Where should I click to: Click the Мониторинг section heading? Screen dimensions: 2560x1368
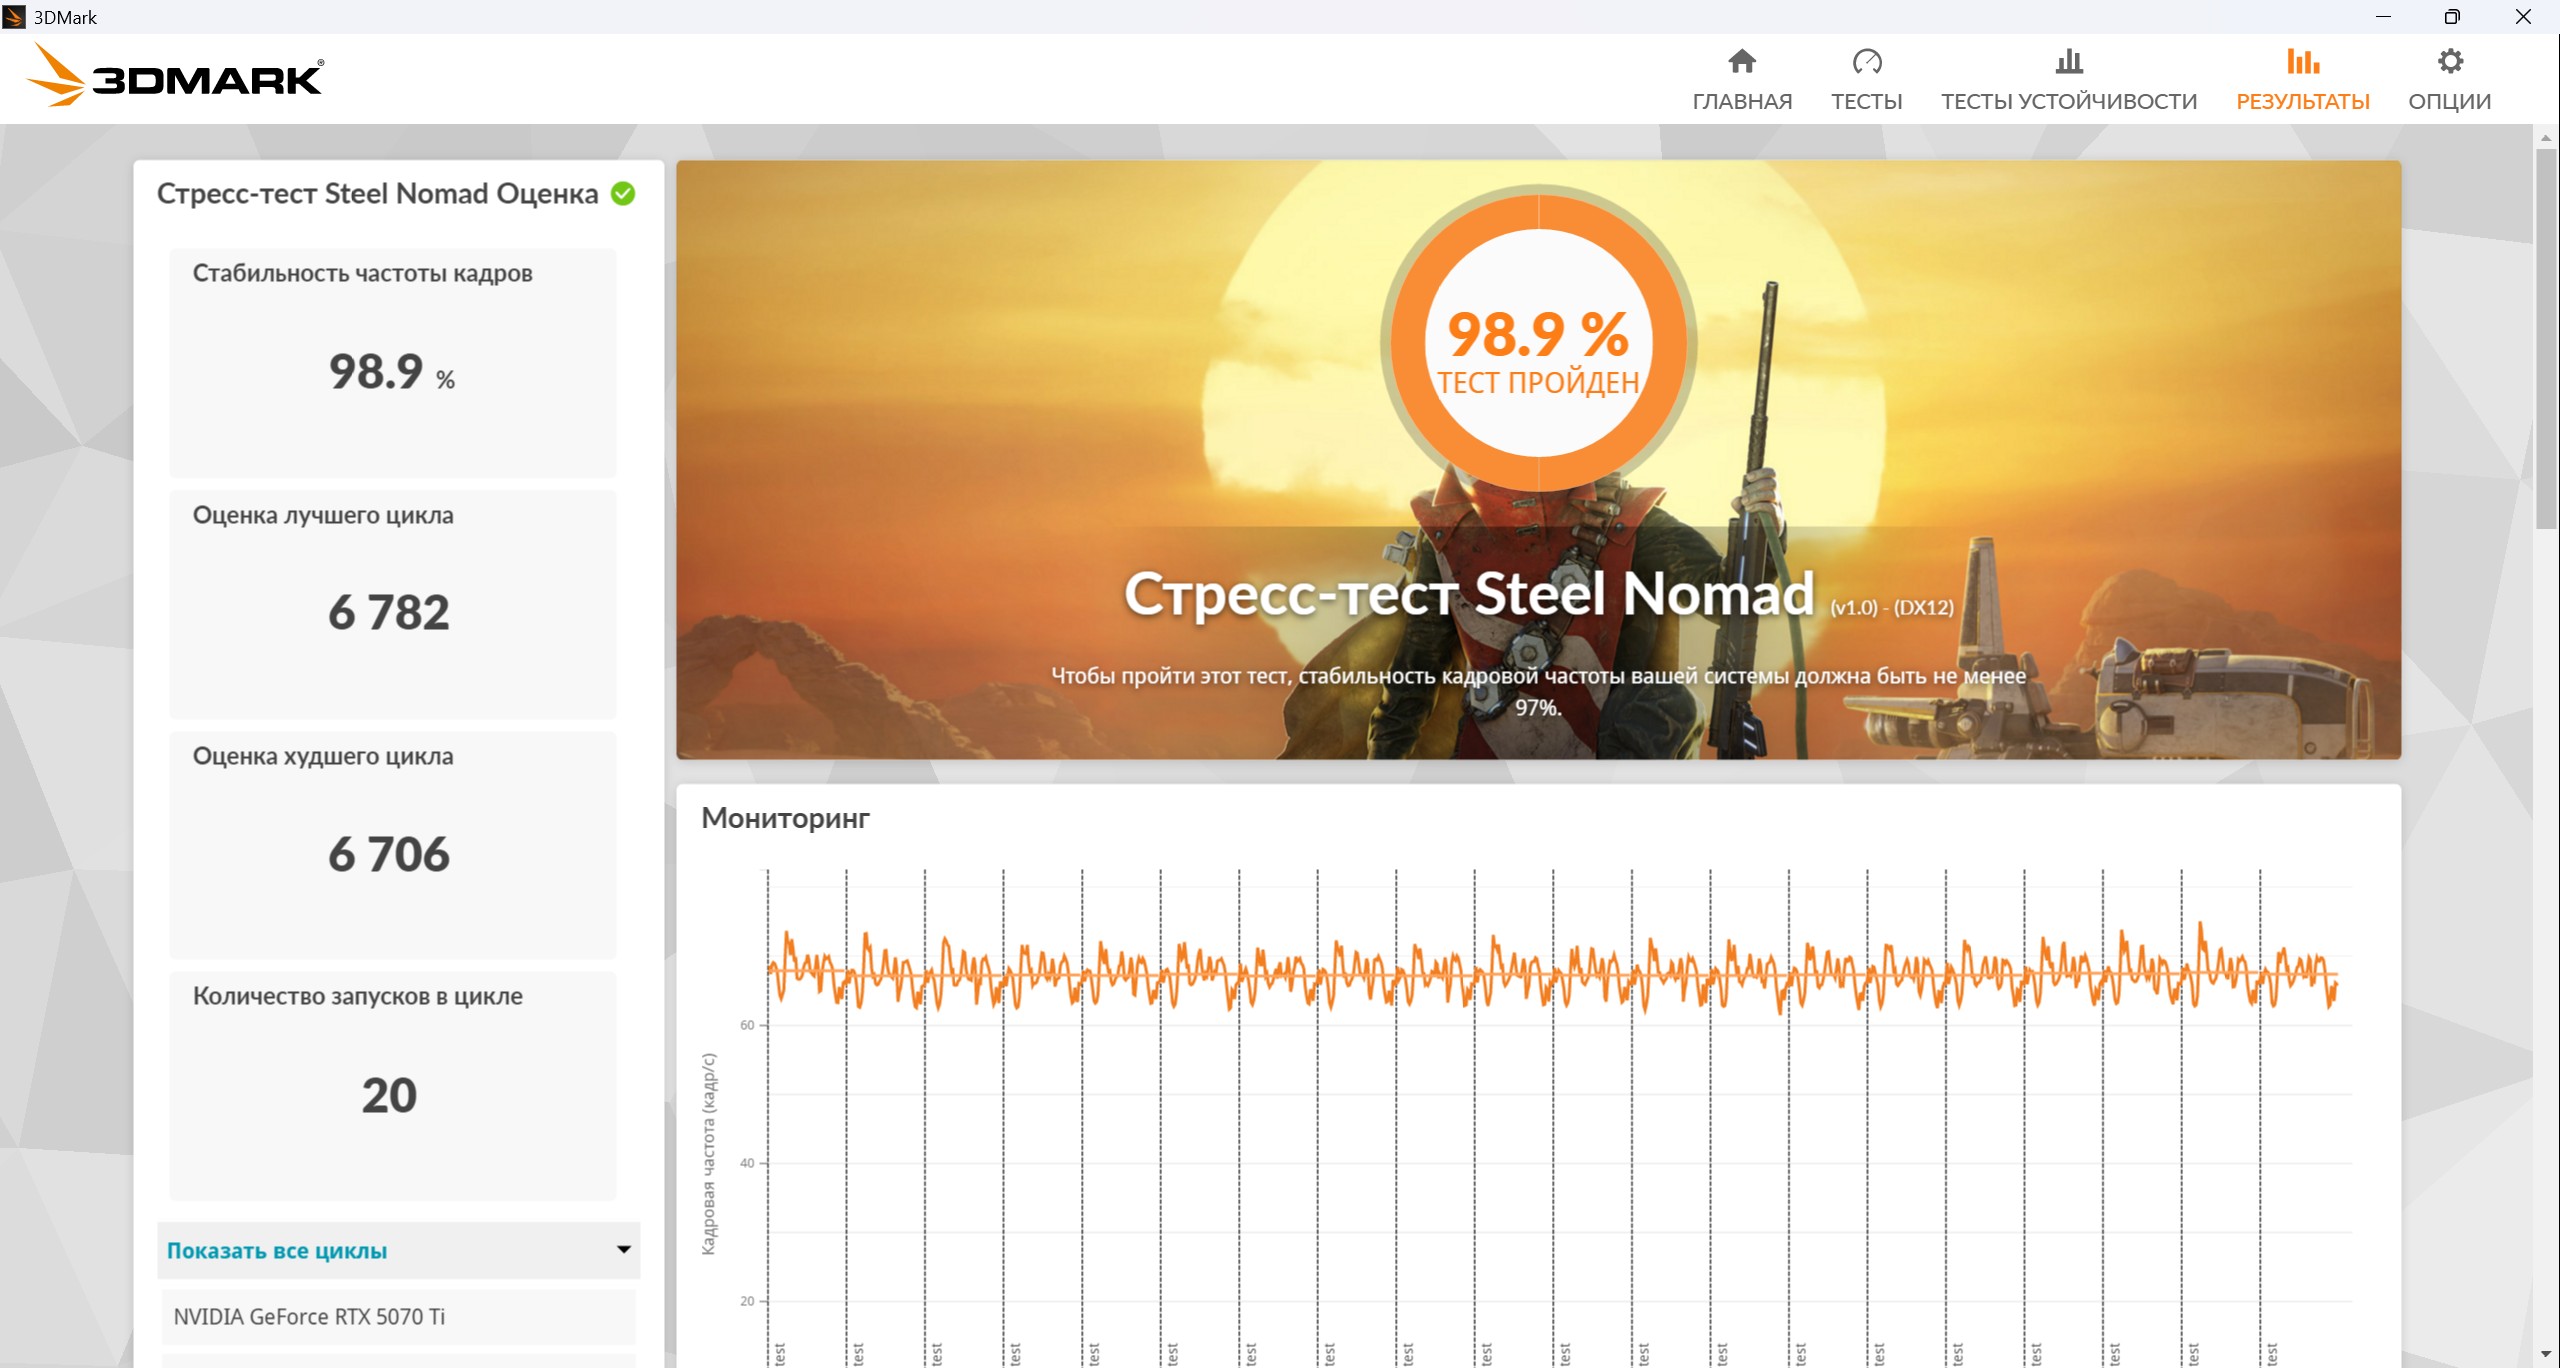(786, 818)
